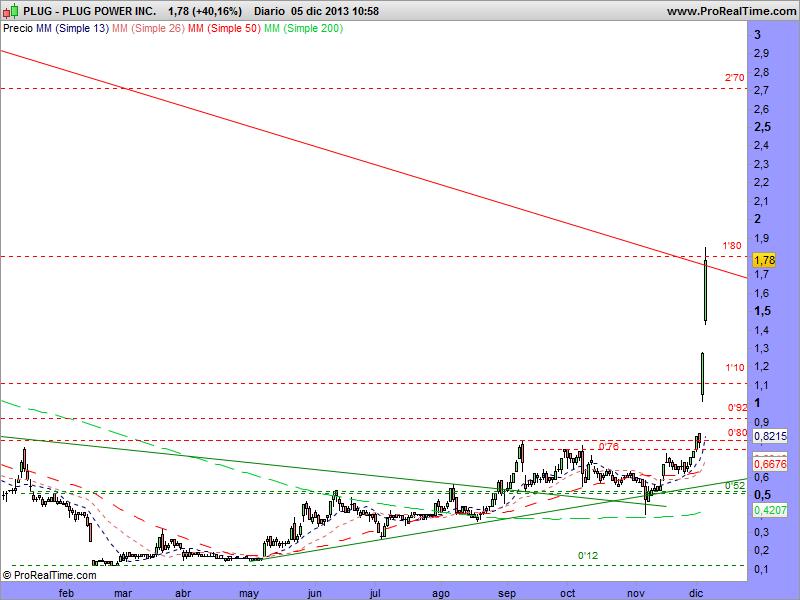Click the 1,78 (+40,16%) price change text
Viewport: 800px width, 600px height.
pyautogui.click(x=205, y=11)
